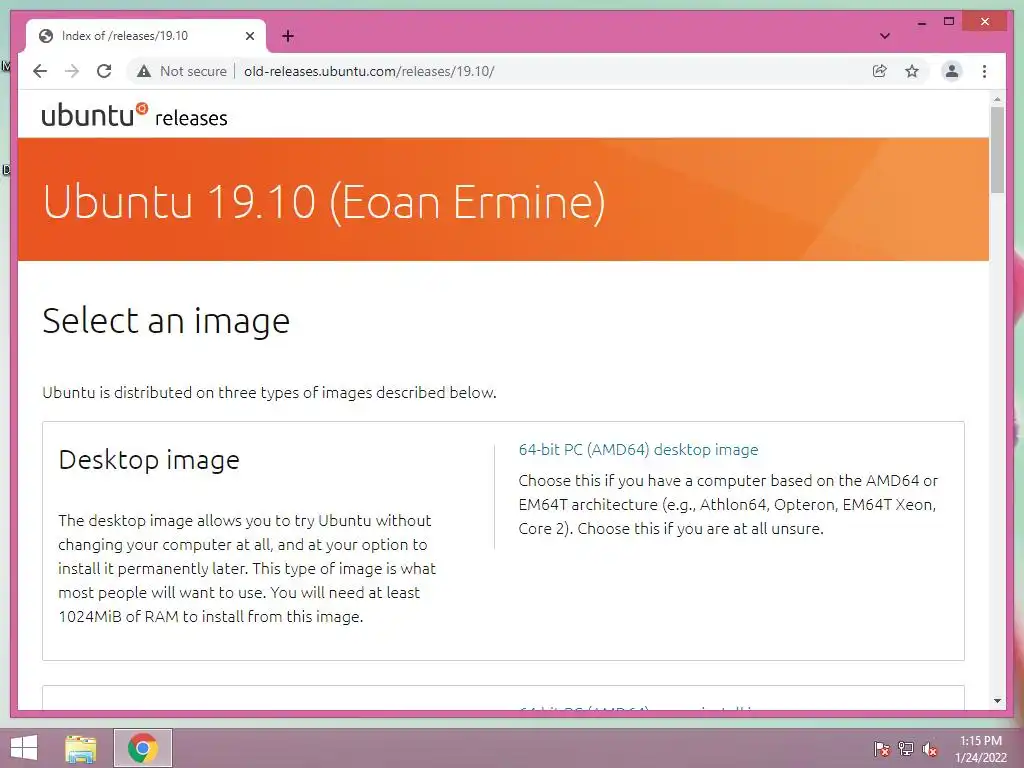Click the Select an image heading

click(x=166, y=321)
